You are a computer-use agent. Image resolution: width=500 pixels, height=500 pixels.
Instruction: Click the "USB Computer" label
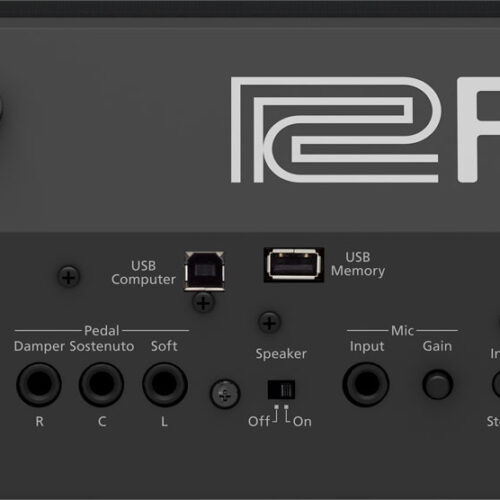pos(143,273)
